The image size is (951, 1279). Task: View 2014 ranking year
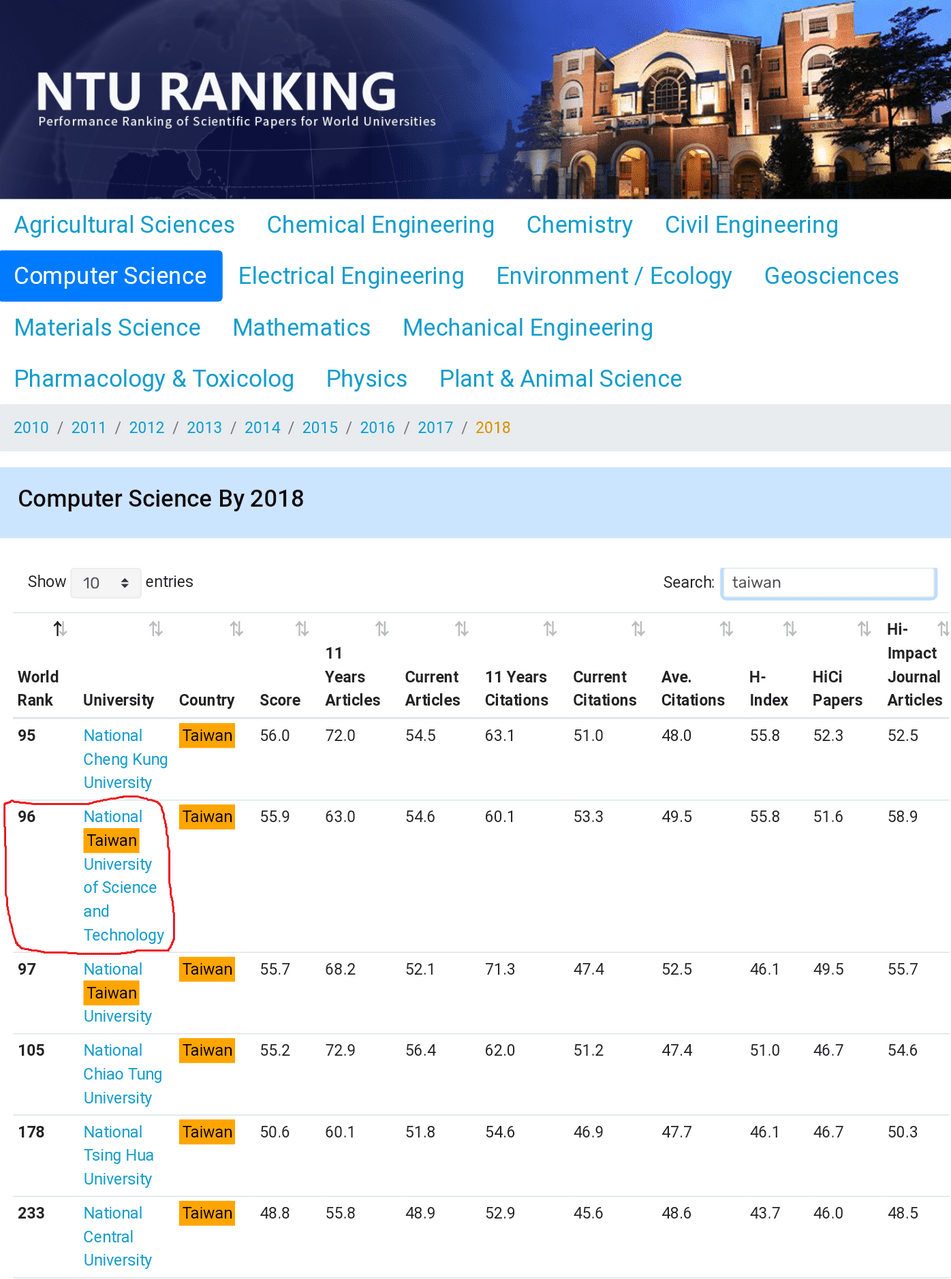tap(262, 428)
